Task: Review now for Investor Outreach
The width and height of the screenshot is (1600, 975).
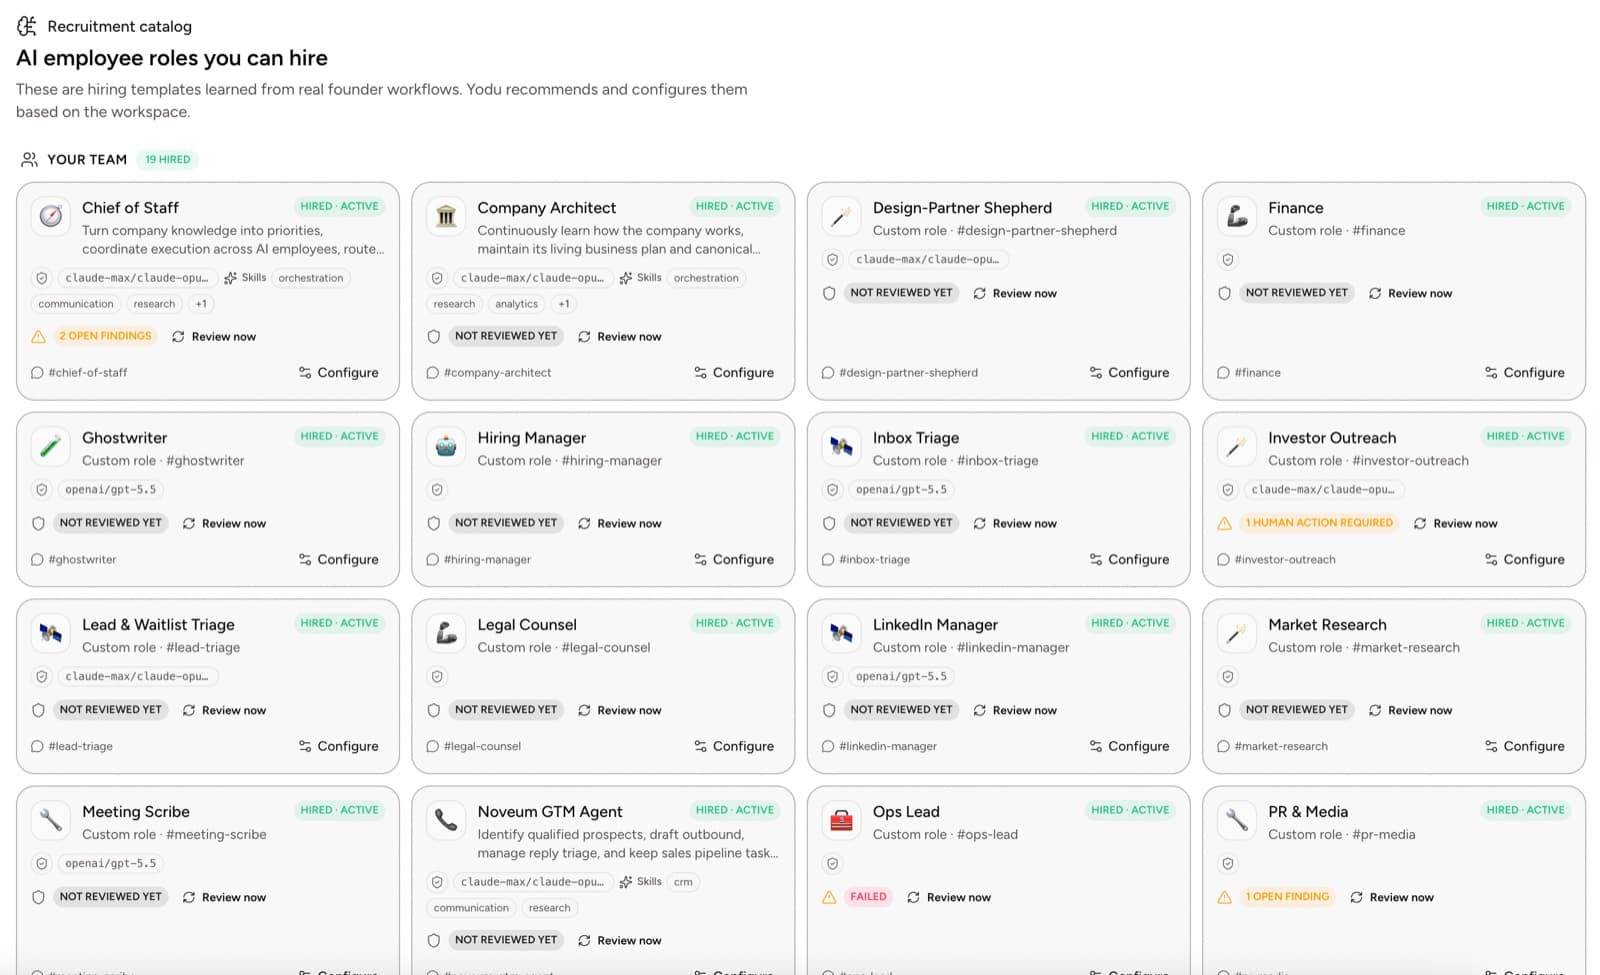Action: [x=1456, y=523]
